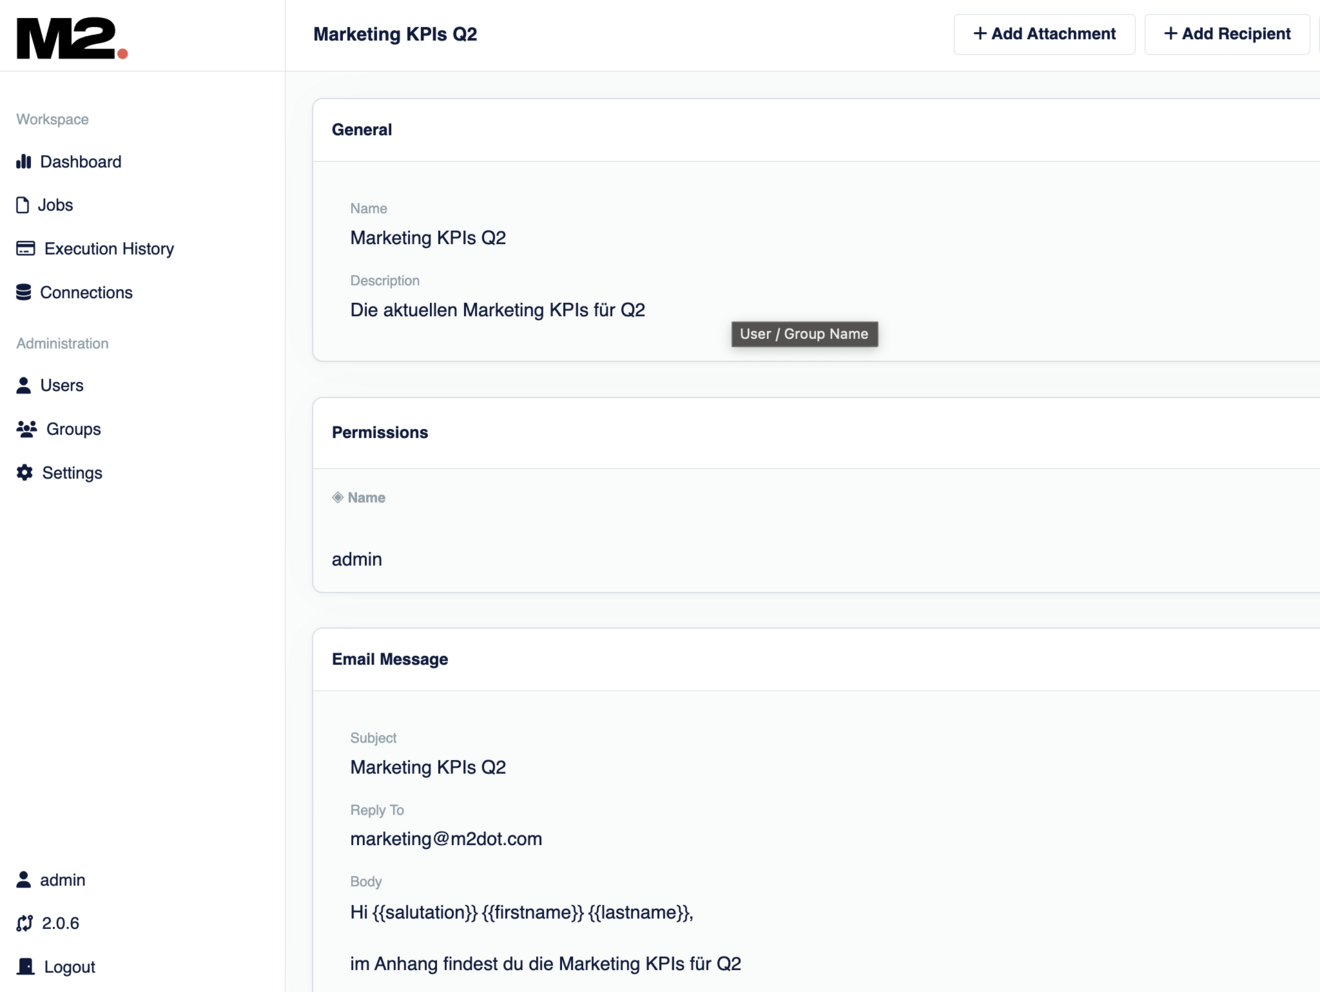Collapse the Email Message section
The width and height of the screenshot is (1320, 992).
(x=390, y=659)
